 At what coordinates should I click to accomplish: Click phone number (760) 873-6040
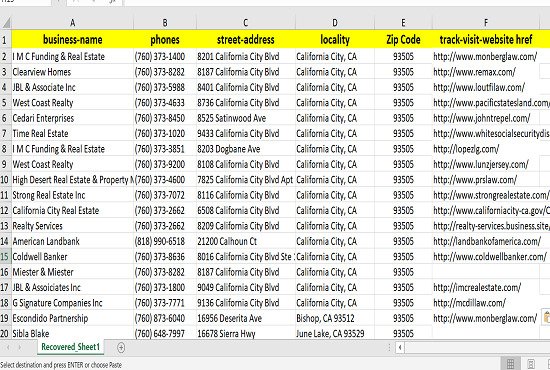pyautogui.click(x=165, y=318)
